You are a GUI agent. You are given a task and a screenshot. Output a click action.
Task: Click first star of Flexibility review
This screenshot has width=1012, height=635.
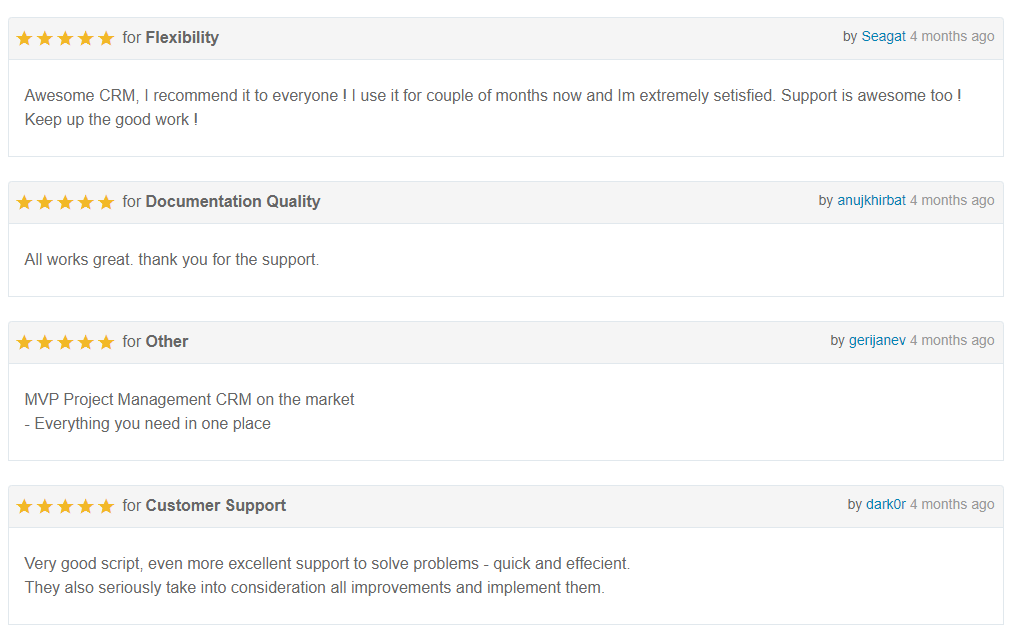(25, 38)
